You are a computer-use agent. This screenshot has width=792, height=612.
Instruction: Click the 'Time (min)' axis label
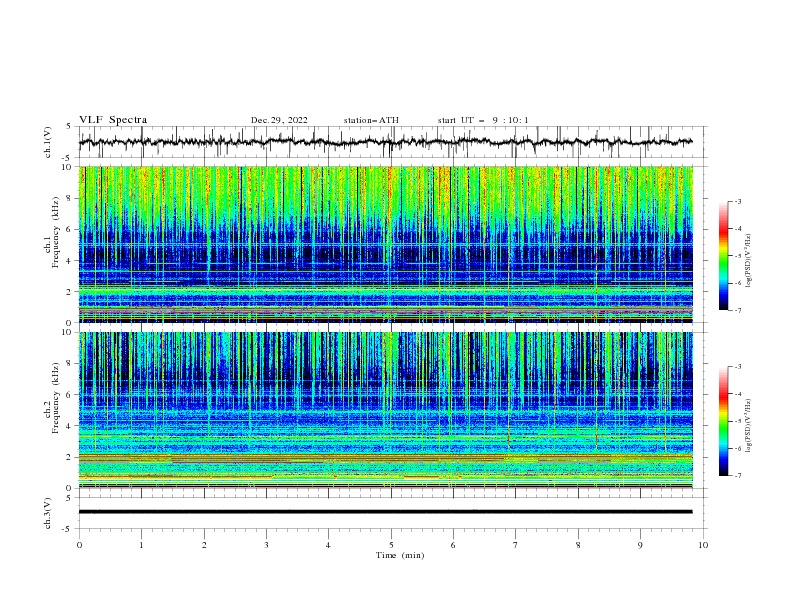point(400,555)
